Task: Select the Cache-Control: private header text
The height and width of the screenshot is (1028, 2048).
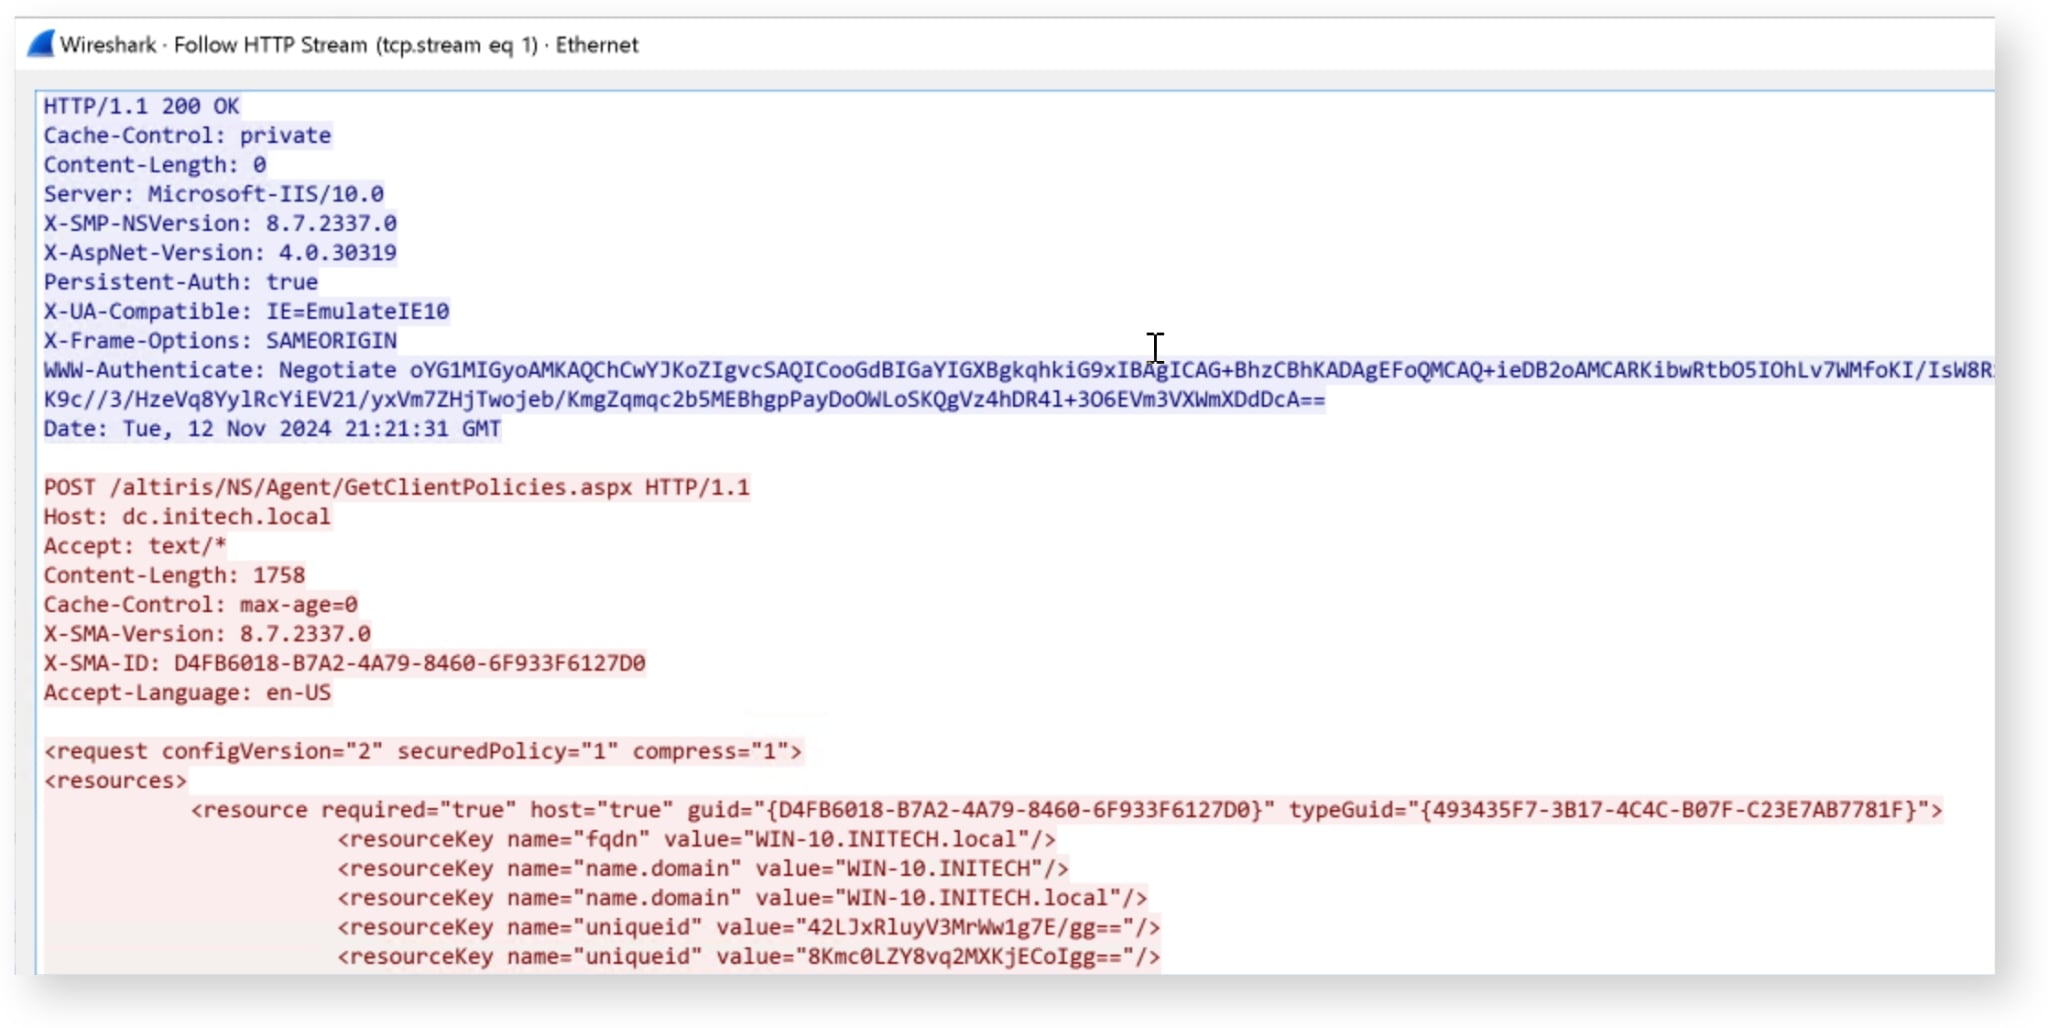Action: 186,135
